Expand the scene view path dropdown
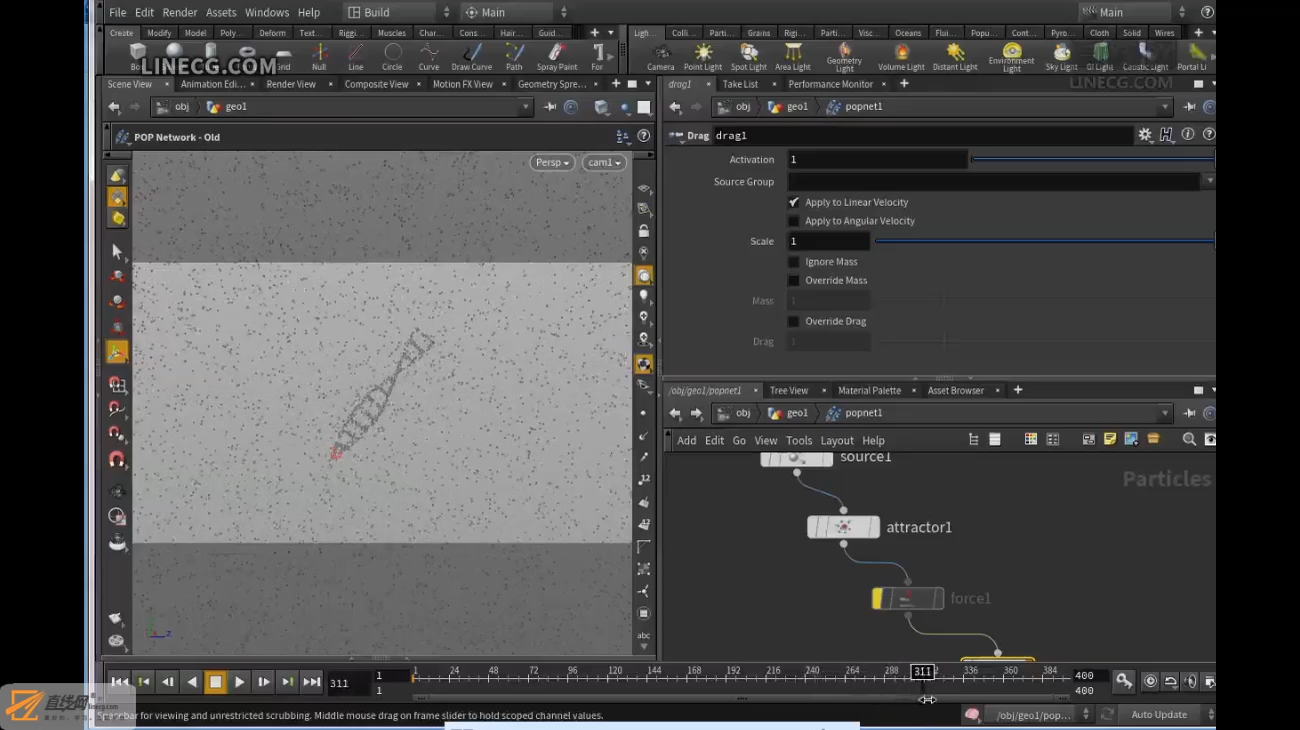Viewport: 1300px width, 730px height. pos(525,107)
